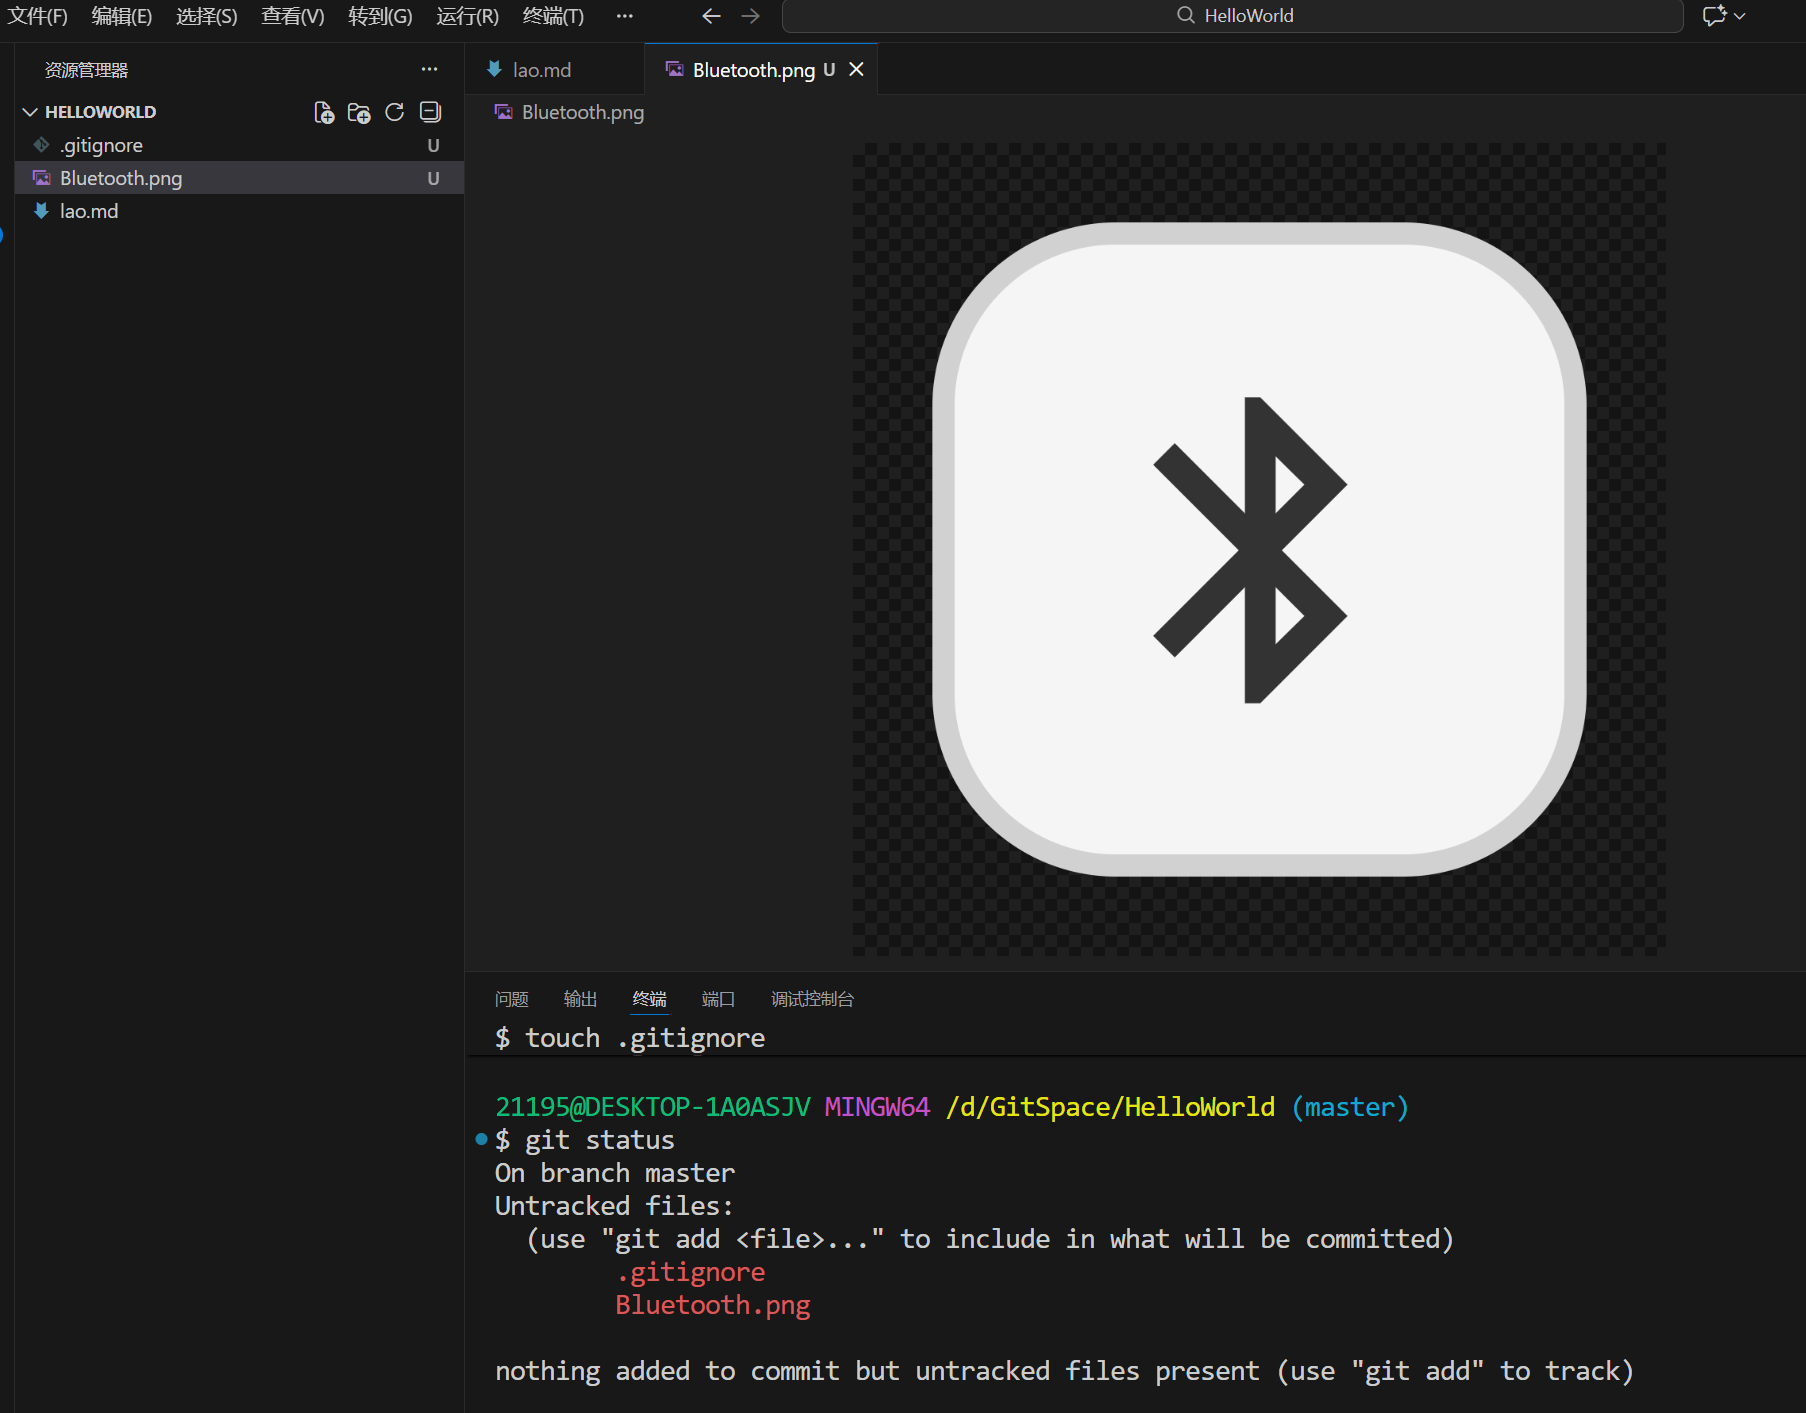Open the 查看(V) menu
Screen dimensions: 1806x1413
pyautogui.click(x=293, y=16)
